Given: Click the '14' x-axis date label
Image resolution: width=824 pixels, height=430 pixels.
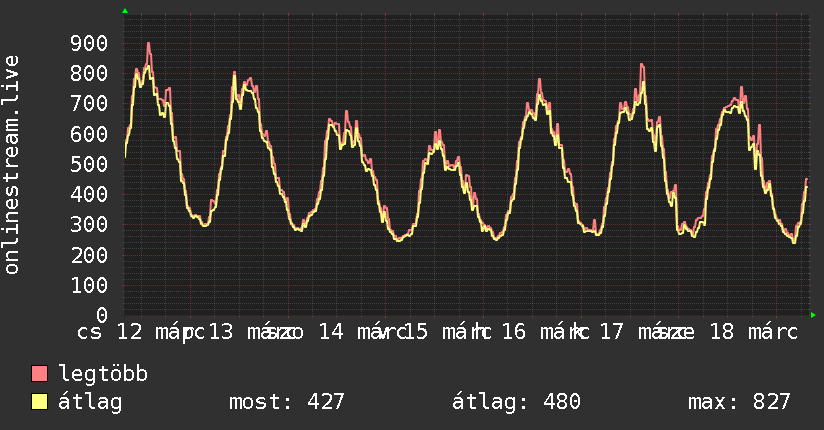Looking at the screenshot, I should [x=332, y=332].
